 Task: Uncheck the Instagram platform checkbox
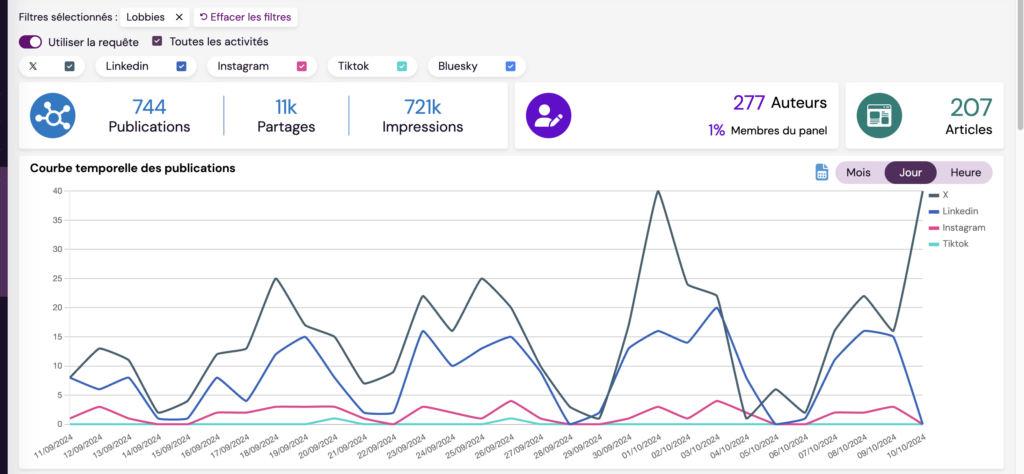[301, 66]
